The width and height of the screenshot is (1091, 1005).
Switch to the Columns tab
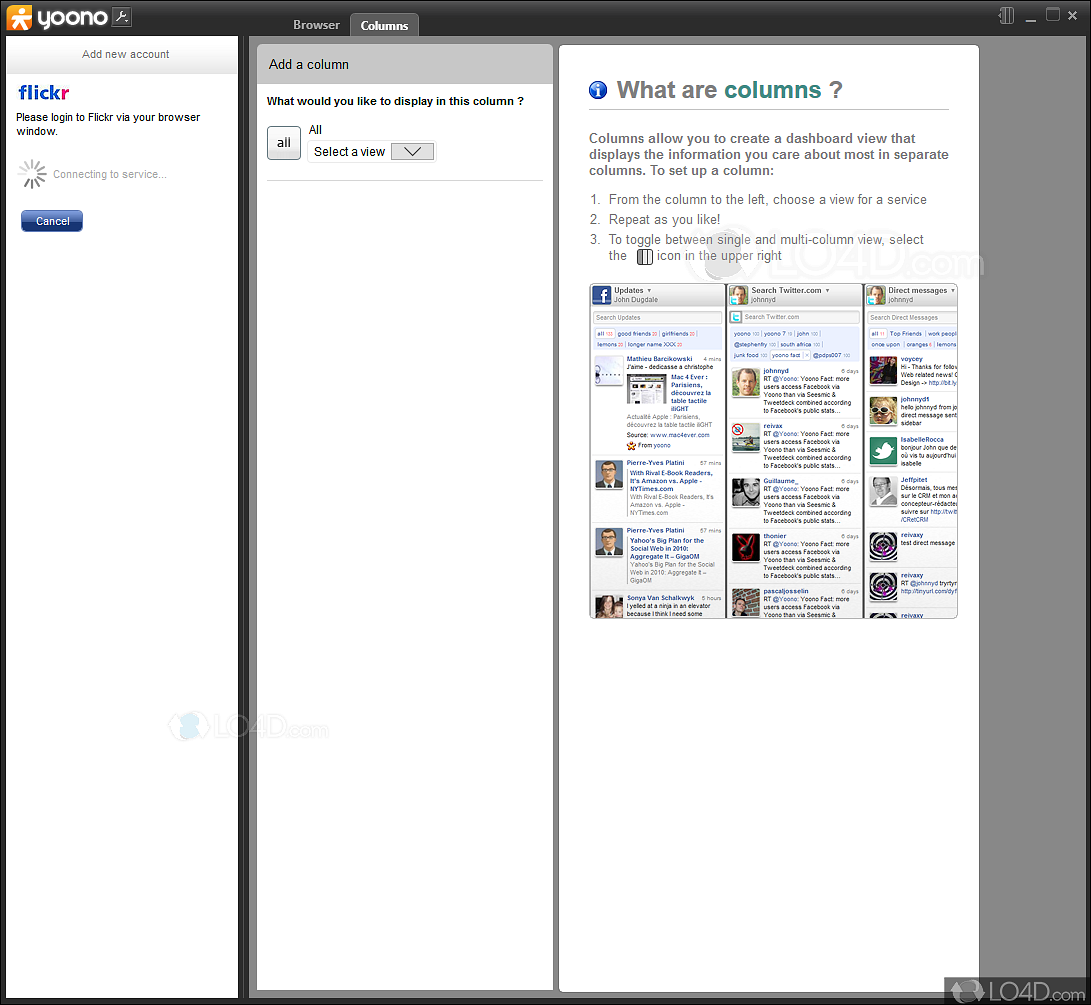coord(384,24)
